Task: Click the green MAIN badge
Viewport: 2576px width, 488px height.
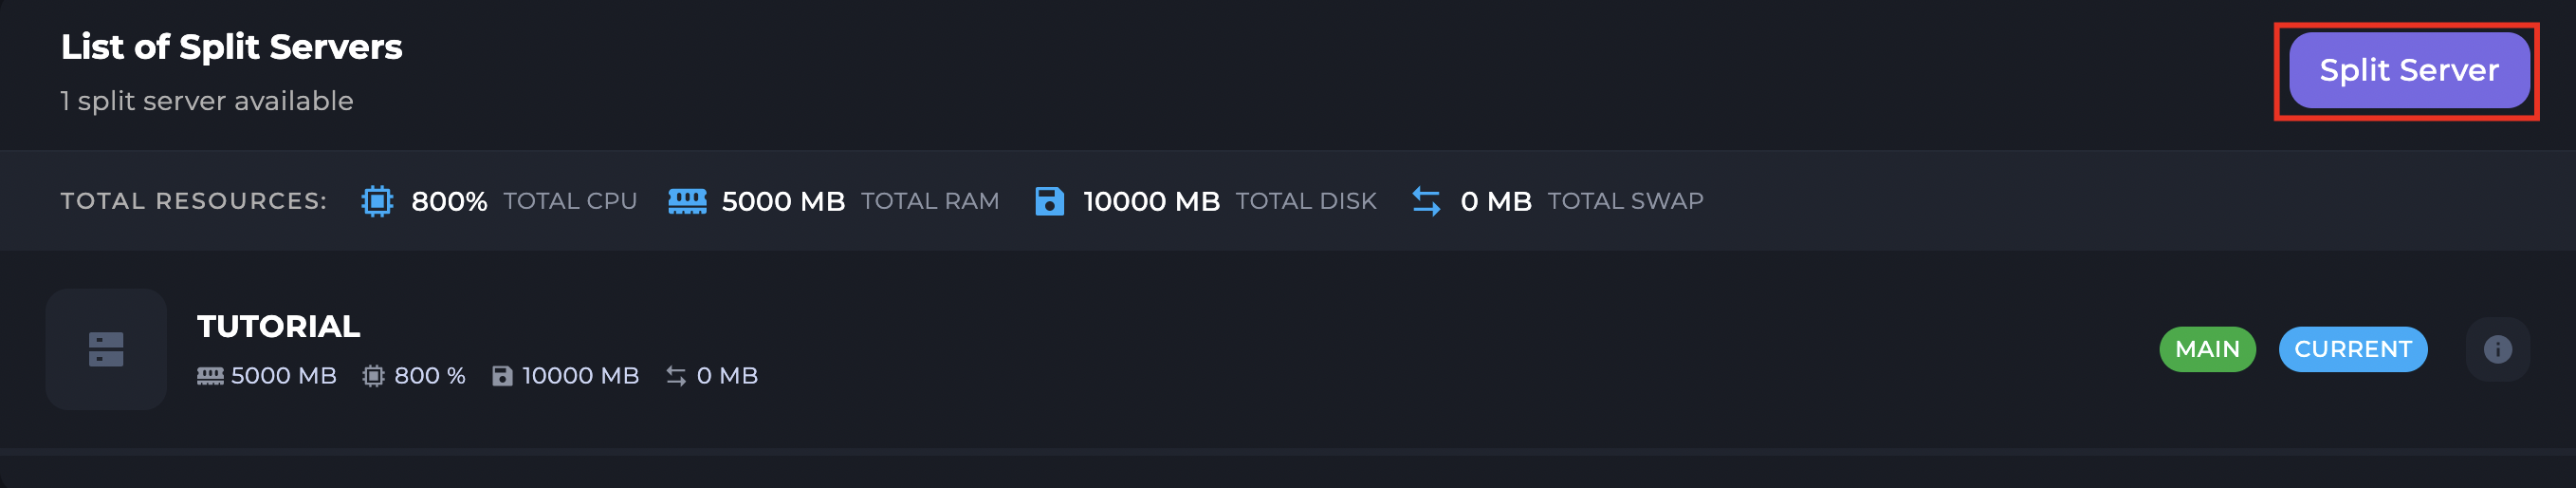Action: (2207, 349)
